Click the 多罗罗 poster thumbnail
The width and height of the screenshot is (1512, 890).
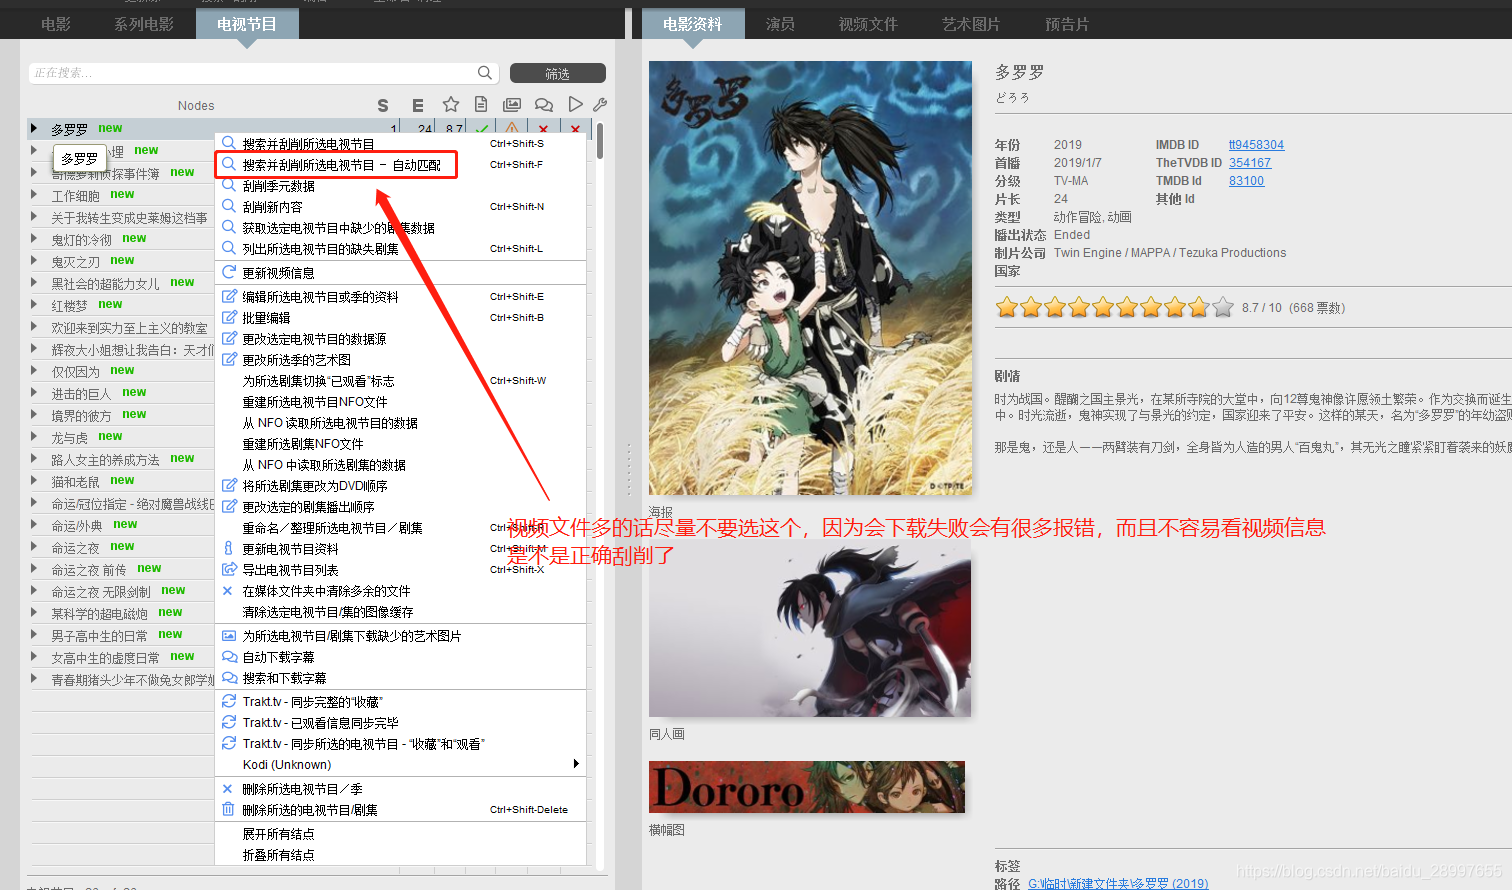click(x=810, y=278)
